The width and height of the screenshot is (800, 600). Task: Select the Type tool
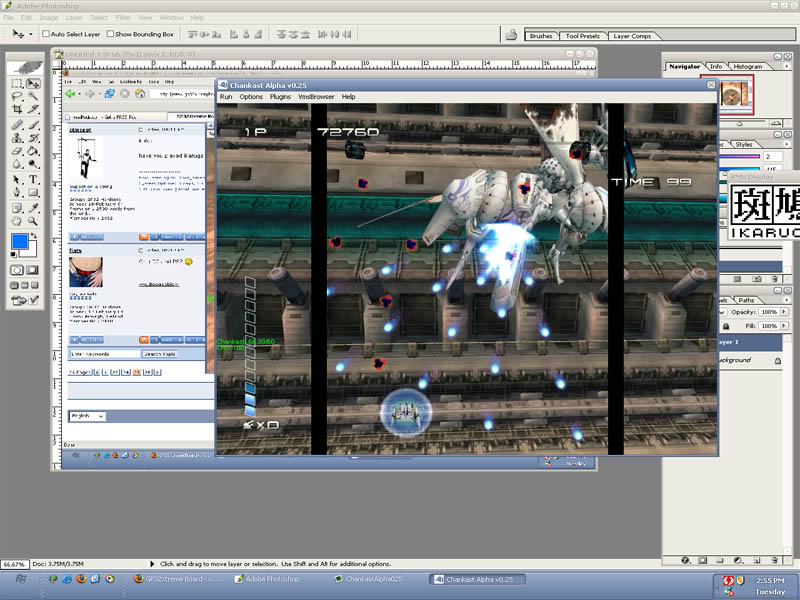click(x=33, y=180)
